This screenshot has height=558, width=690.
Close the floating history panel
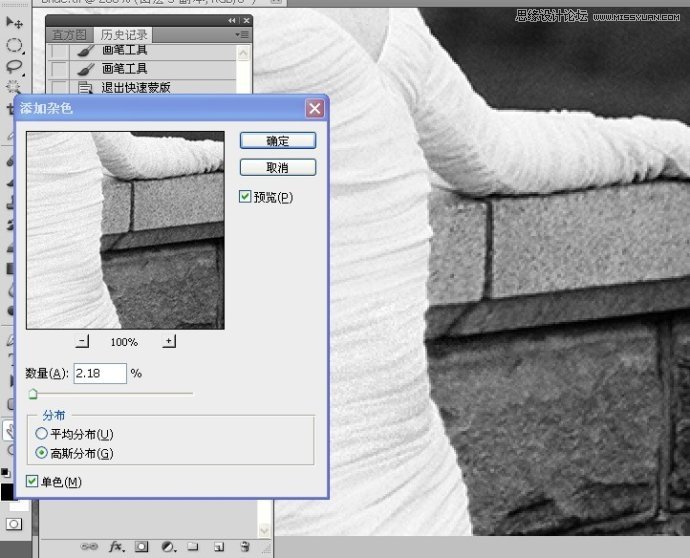tap(246, 21)
